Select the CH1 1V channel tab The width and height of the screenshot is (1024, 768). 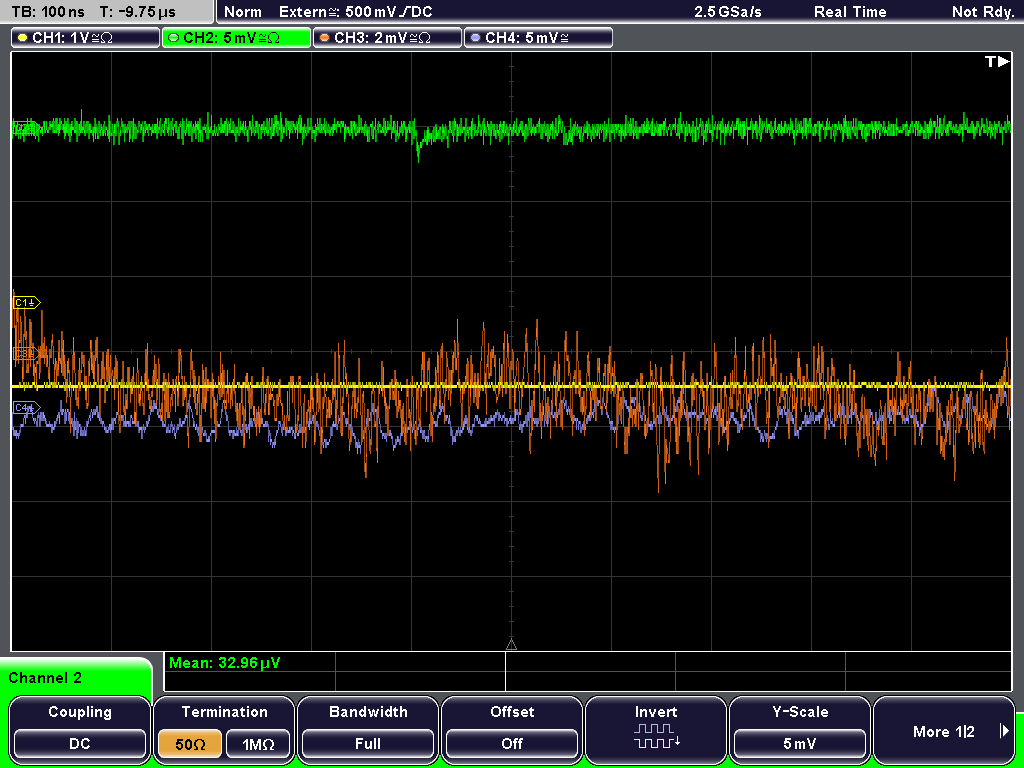click(86, 38)
